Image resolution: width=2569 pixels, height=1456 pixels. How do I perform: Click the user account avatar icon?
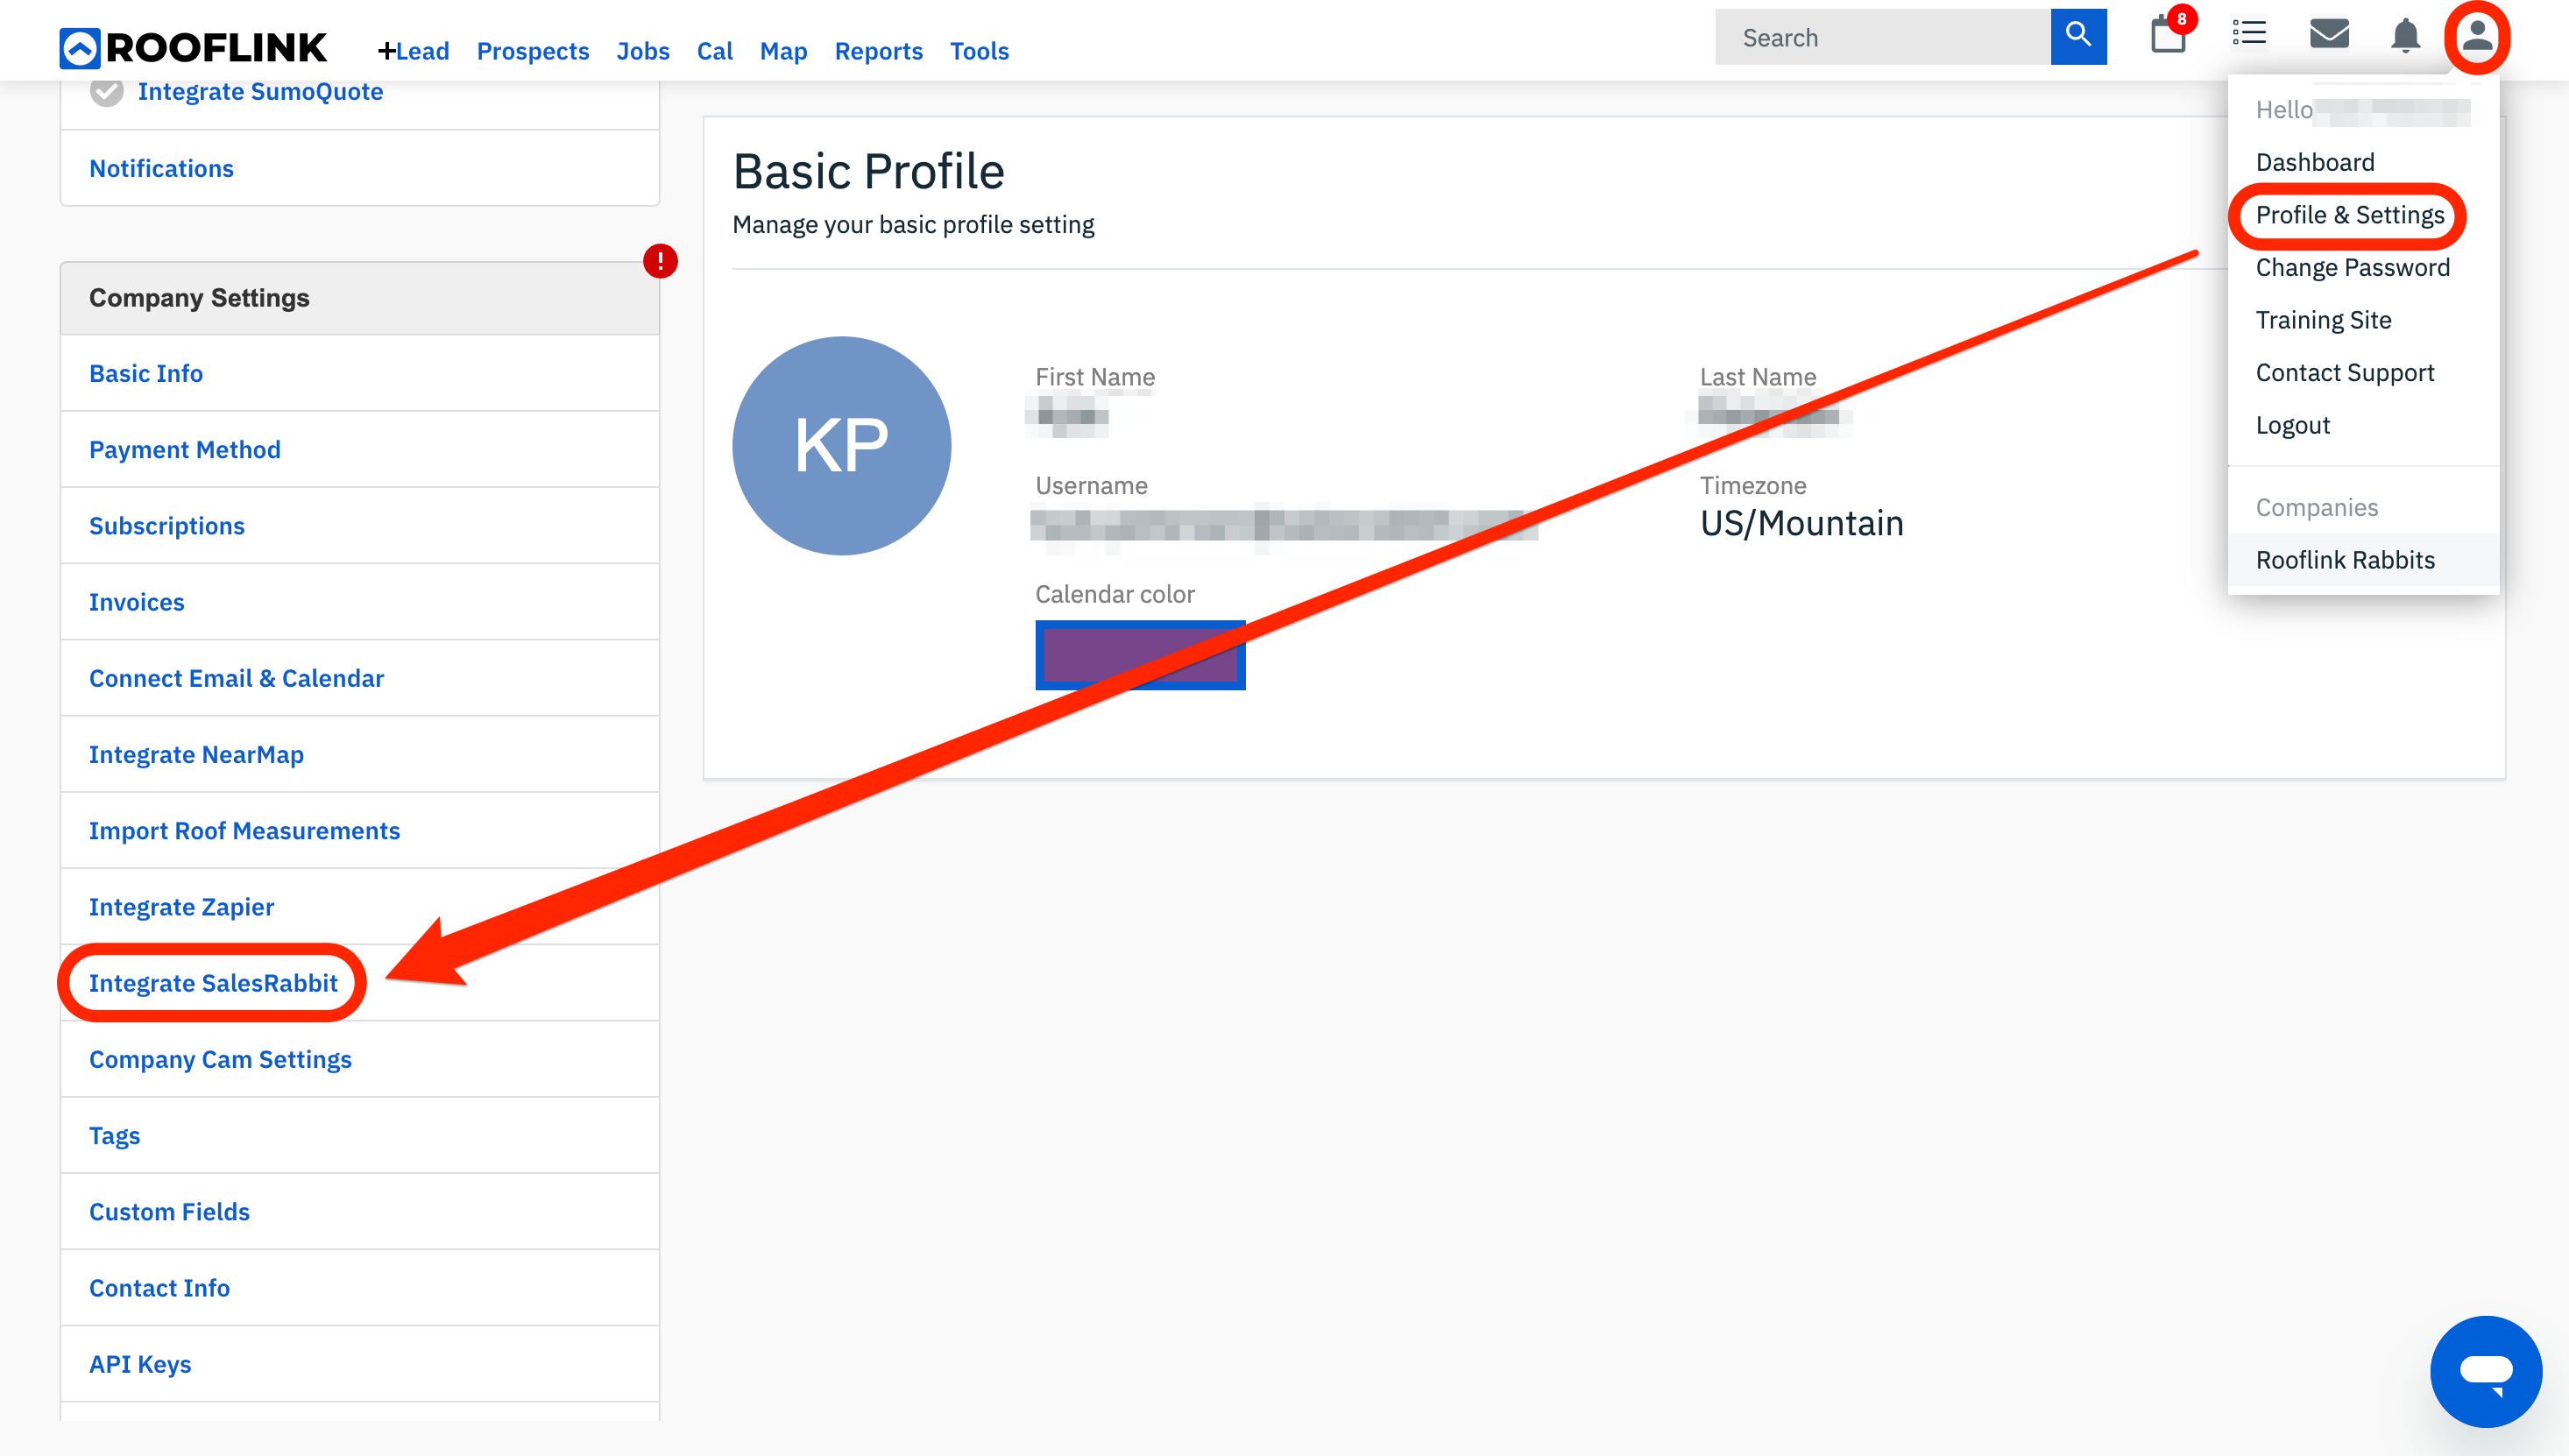(x=2477, y=37)
